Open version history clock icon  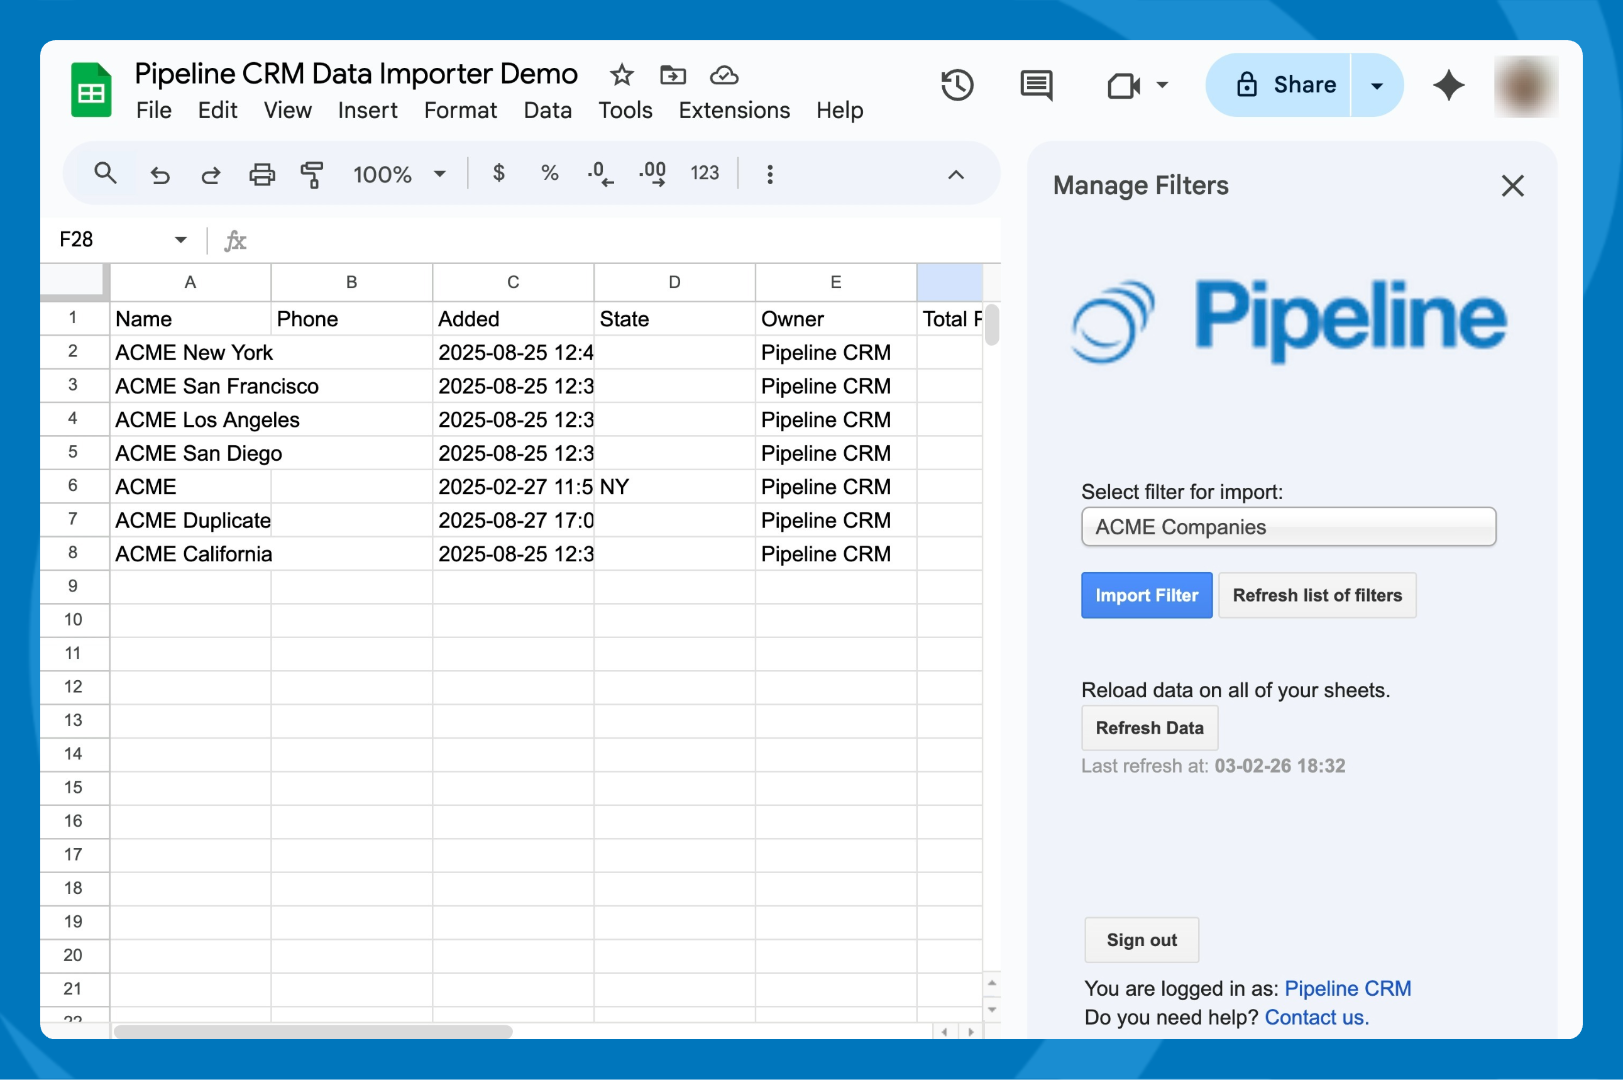pyautogui.click(x=957, y=85)
